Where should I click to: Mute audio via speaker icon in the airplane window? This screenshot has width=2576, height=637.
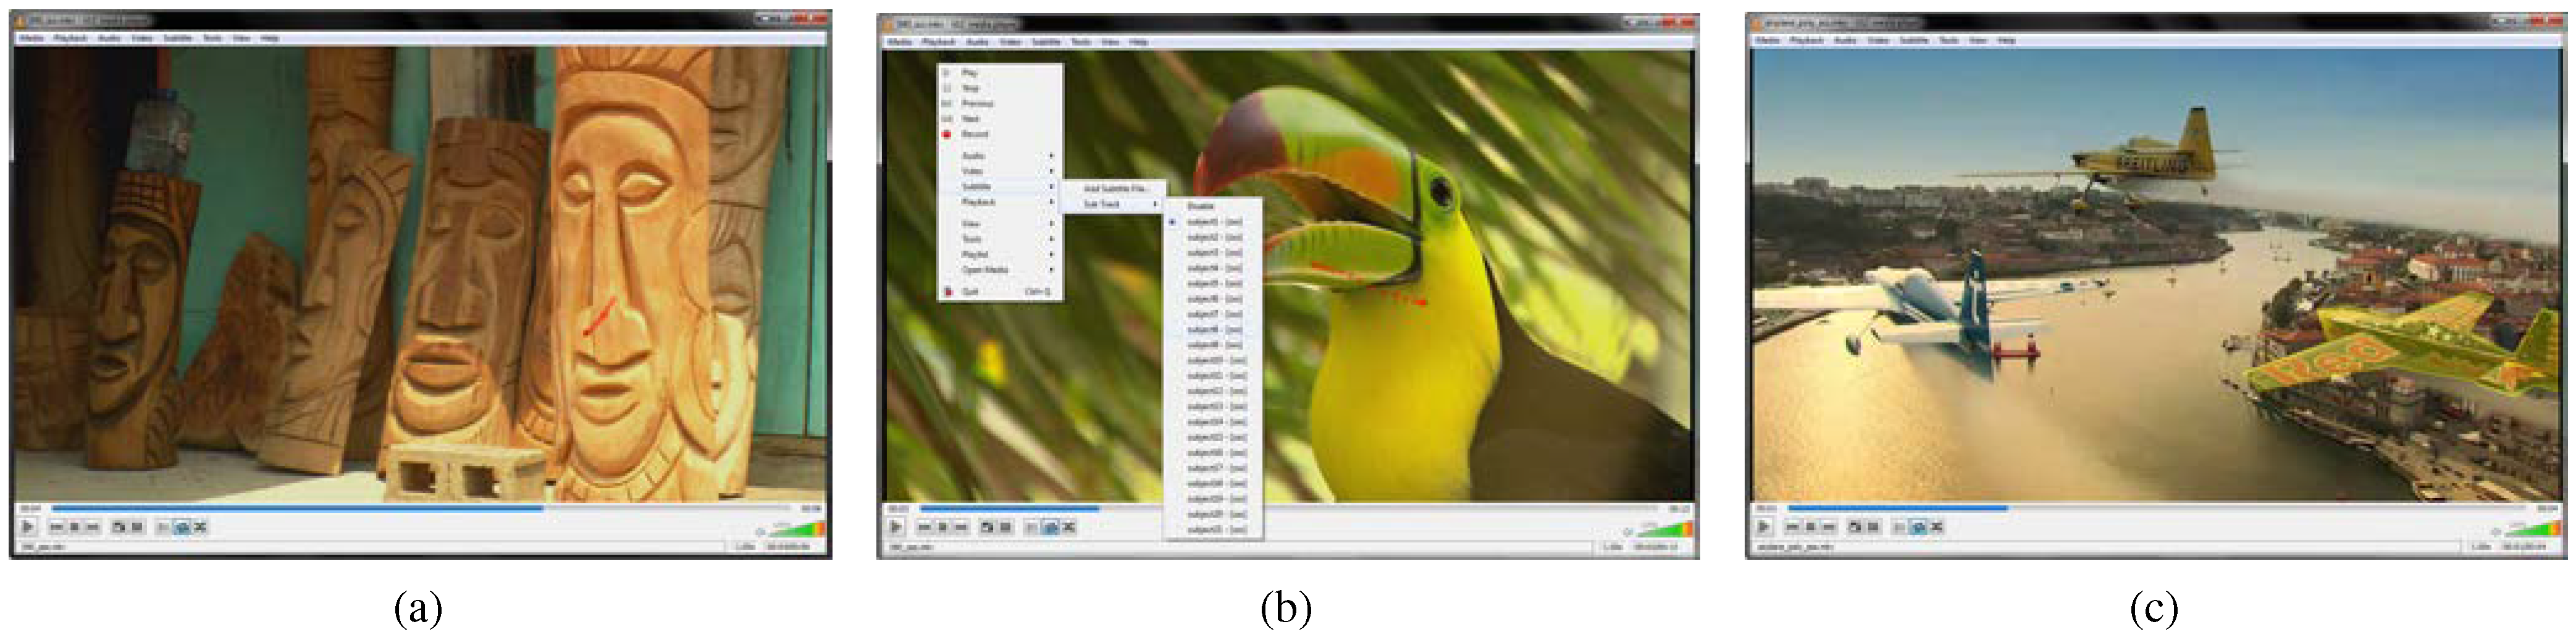[x=2495, y=531]
